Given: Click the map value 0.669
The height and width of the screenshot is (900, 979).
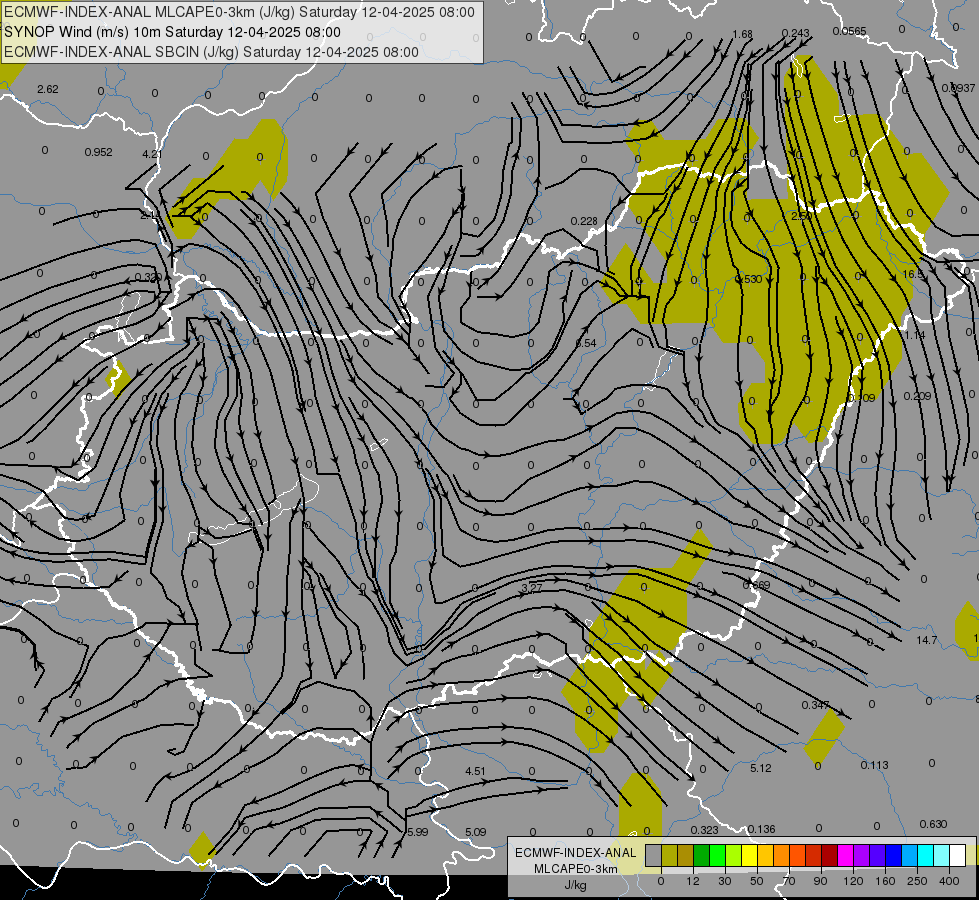Looking at the screenshot, I should [756, 585].
